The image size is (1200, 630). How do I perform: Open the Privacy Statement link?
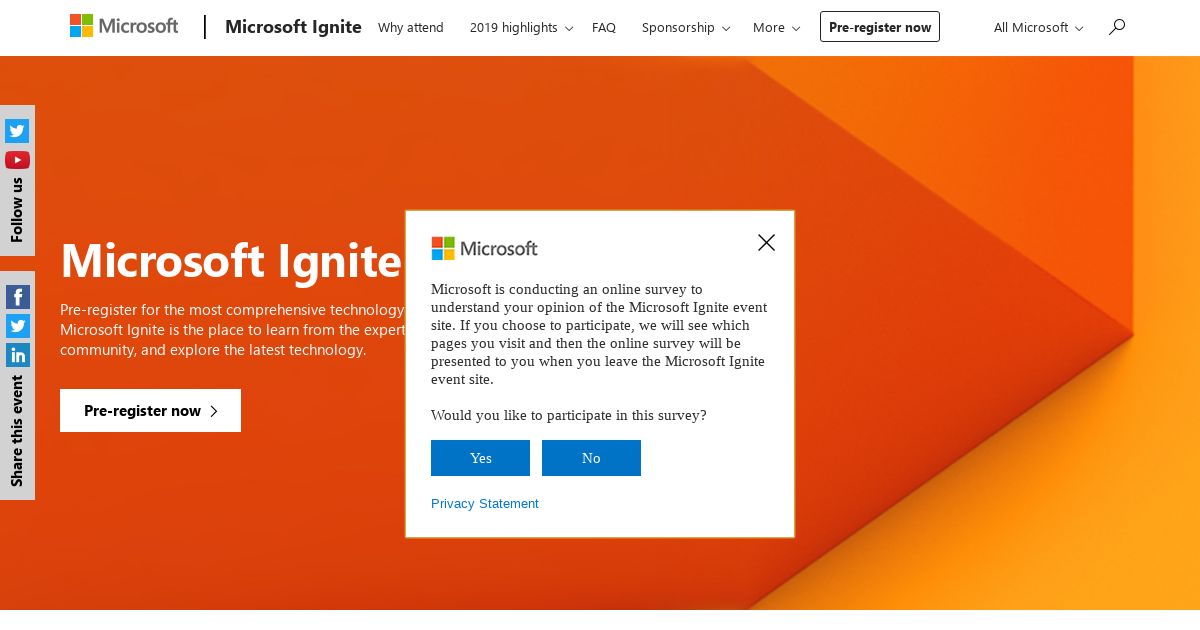click(x=485, y=504)
